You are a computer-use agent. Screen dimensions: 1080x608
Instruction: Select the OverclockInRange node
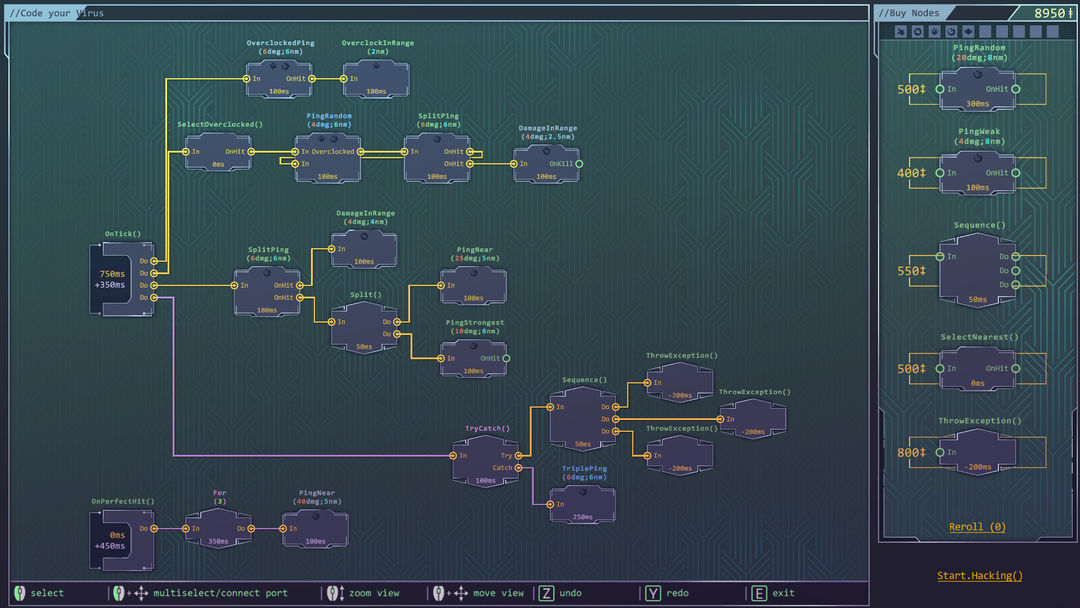(377, 78)
